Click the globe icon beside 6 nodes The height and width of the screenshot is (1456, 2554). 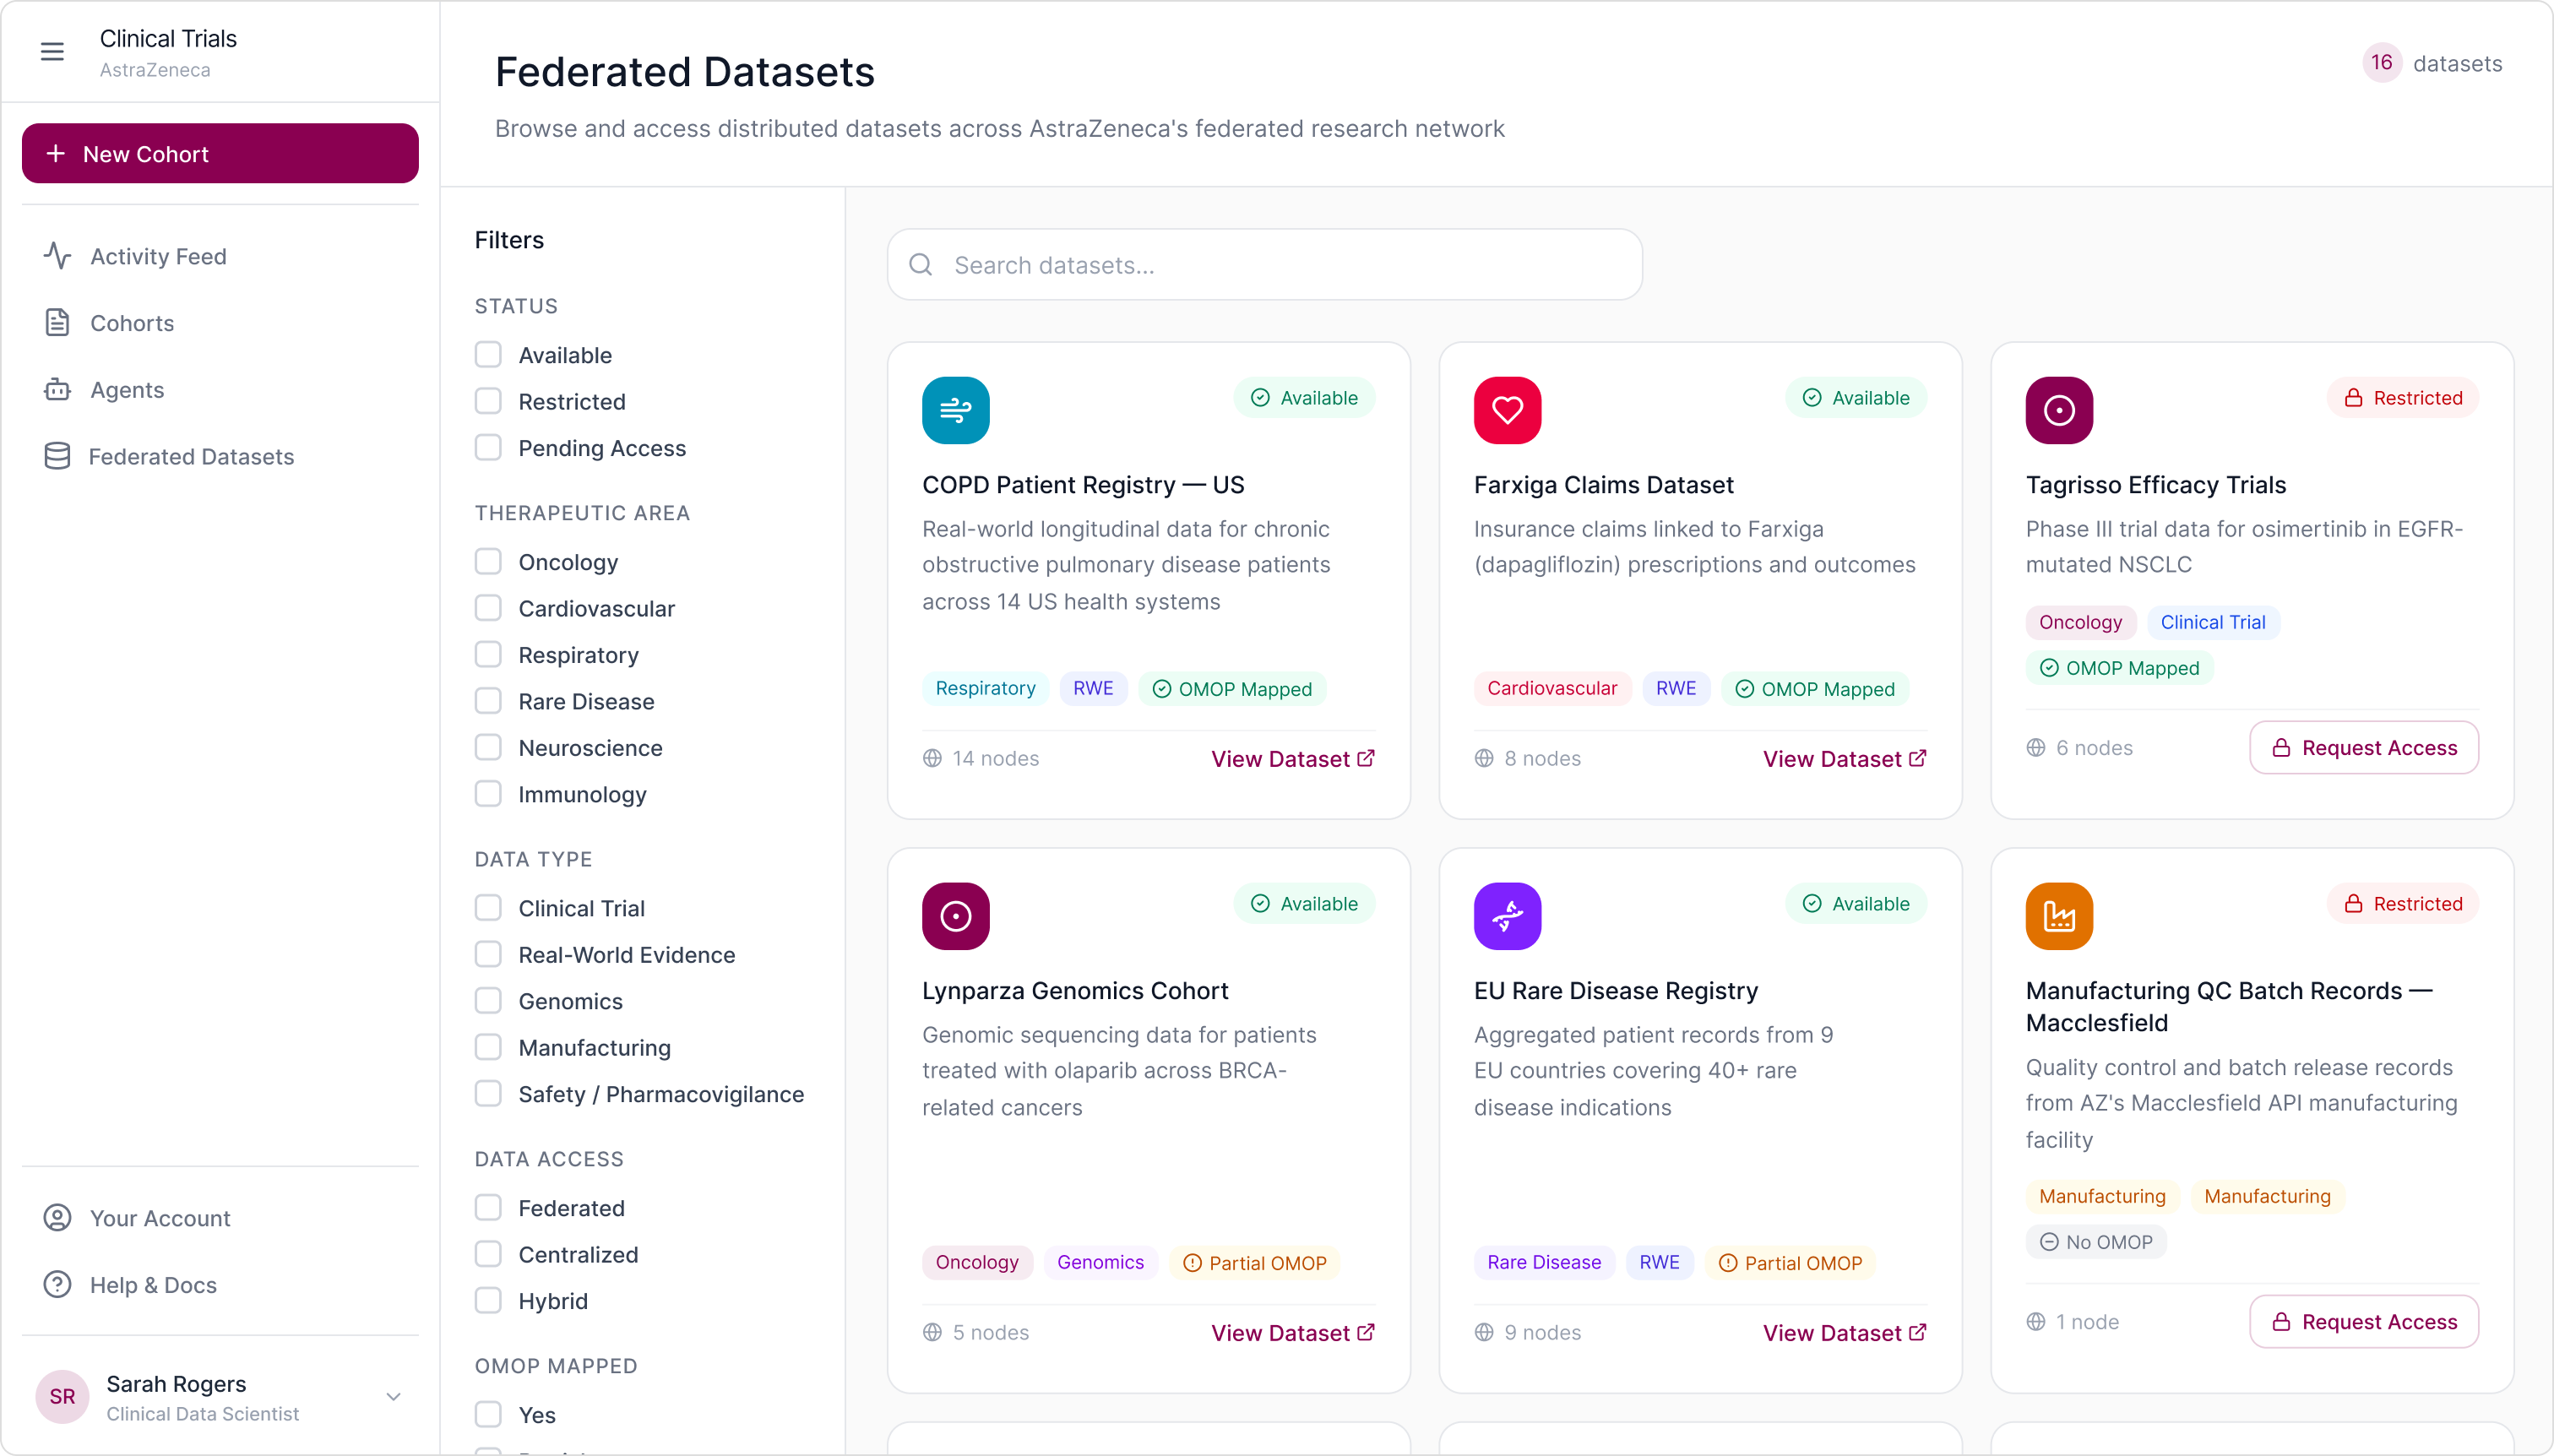(x=2036, y=748)
